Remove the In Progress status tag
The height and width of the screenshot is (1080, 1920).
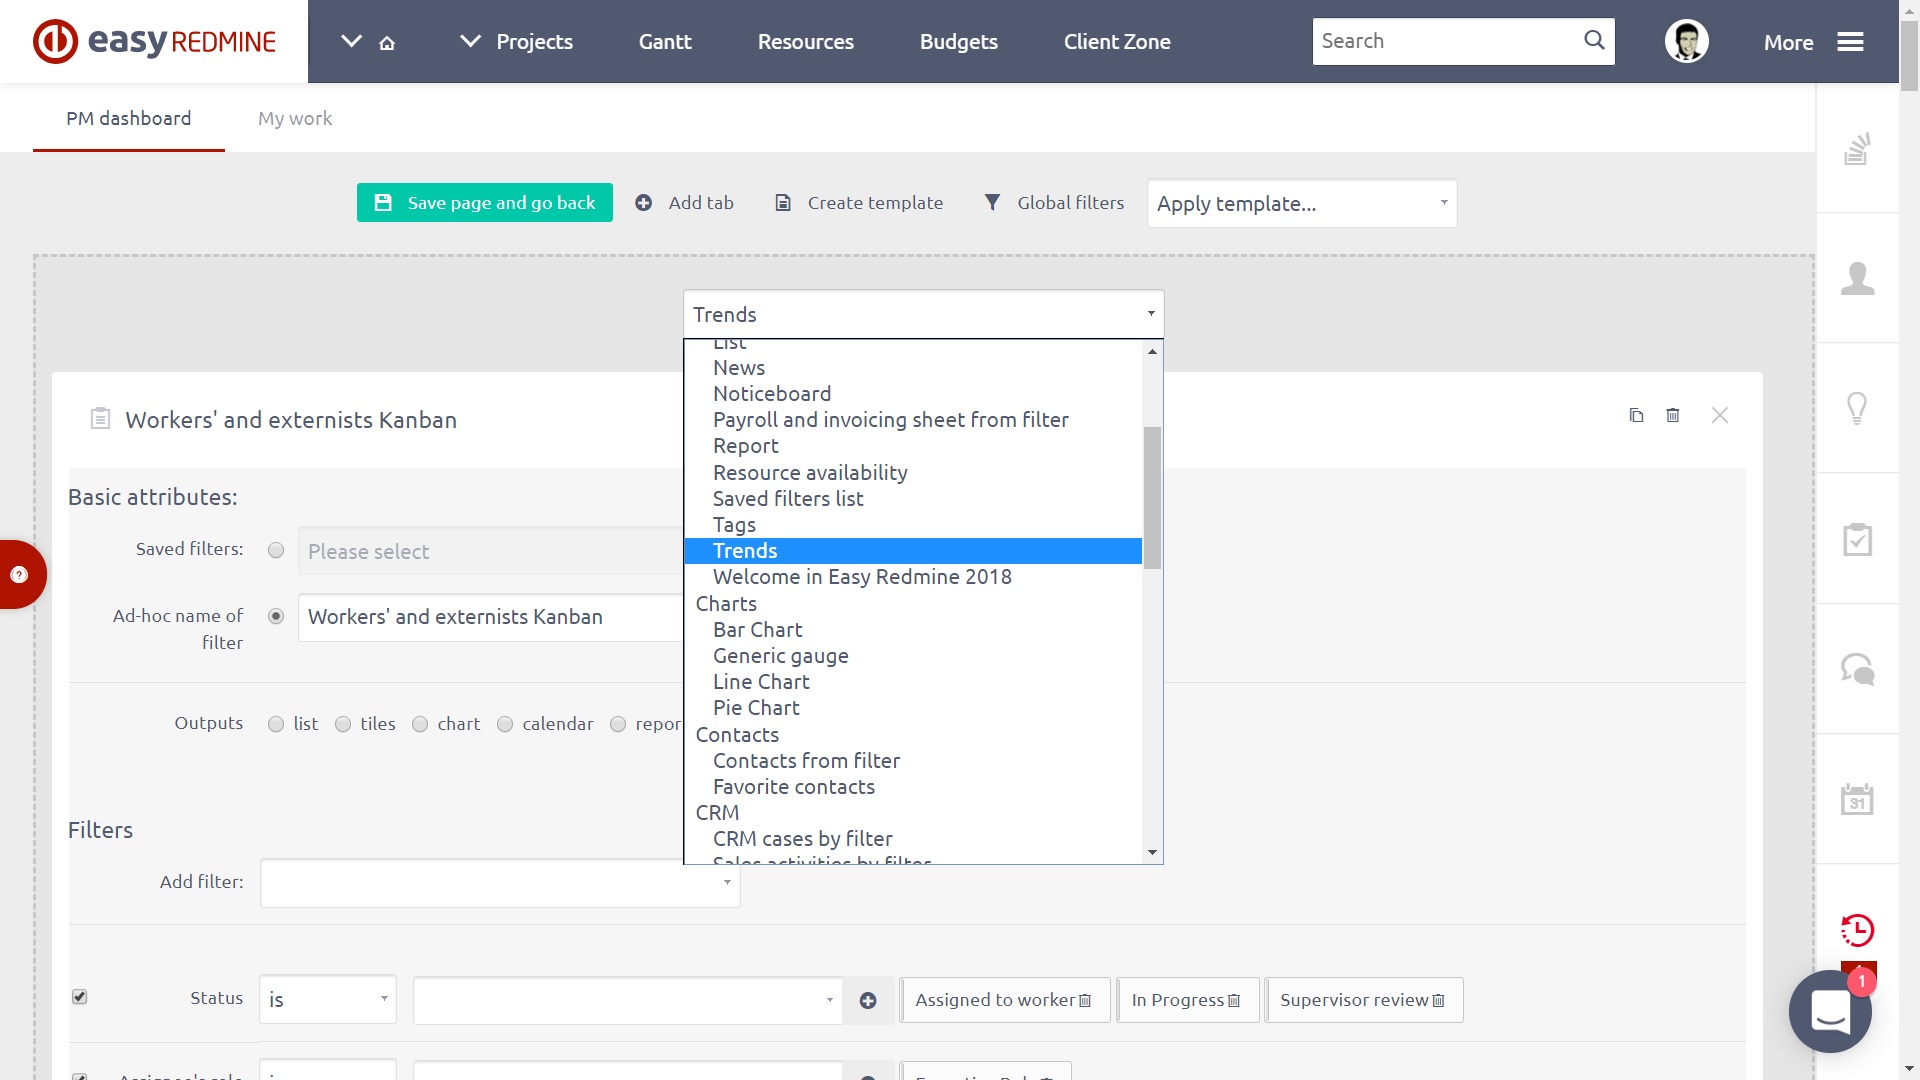point(1234,1001)
